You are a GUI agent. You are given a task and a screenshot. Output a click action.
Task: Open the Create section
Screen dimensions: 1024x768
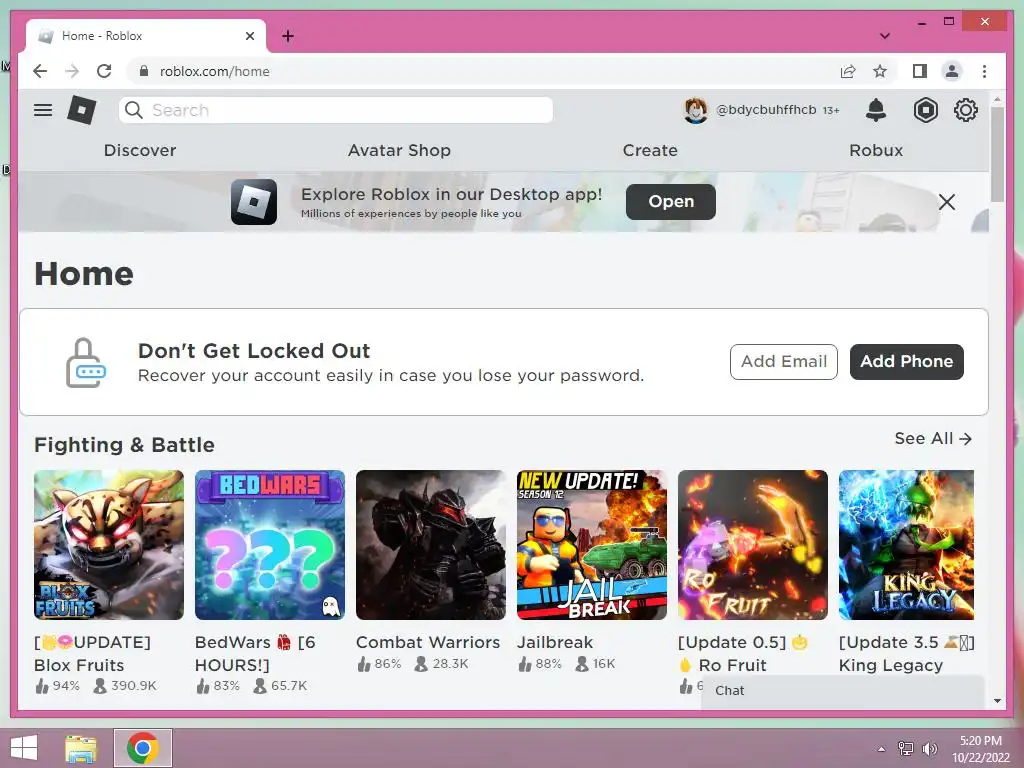(650, 150)
